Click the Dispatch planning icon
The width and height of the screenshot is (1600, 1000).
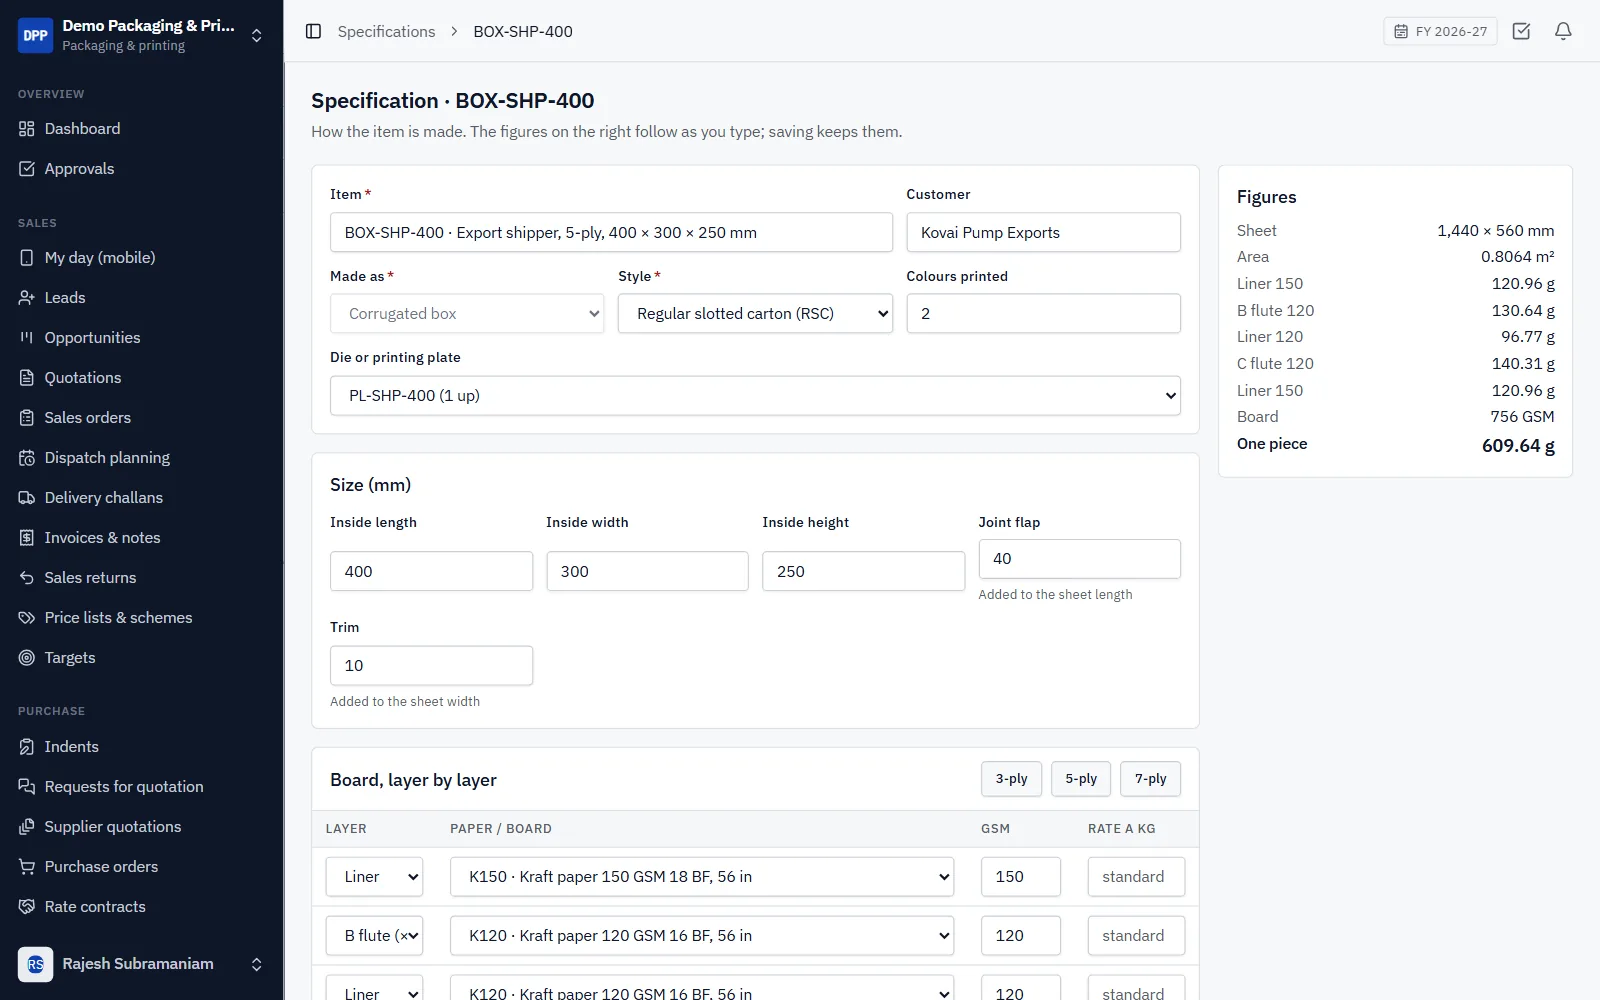point(27,458)
